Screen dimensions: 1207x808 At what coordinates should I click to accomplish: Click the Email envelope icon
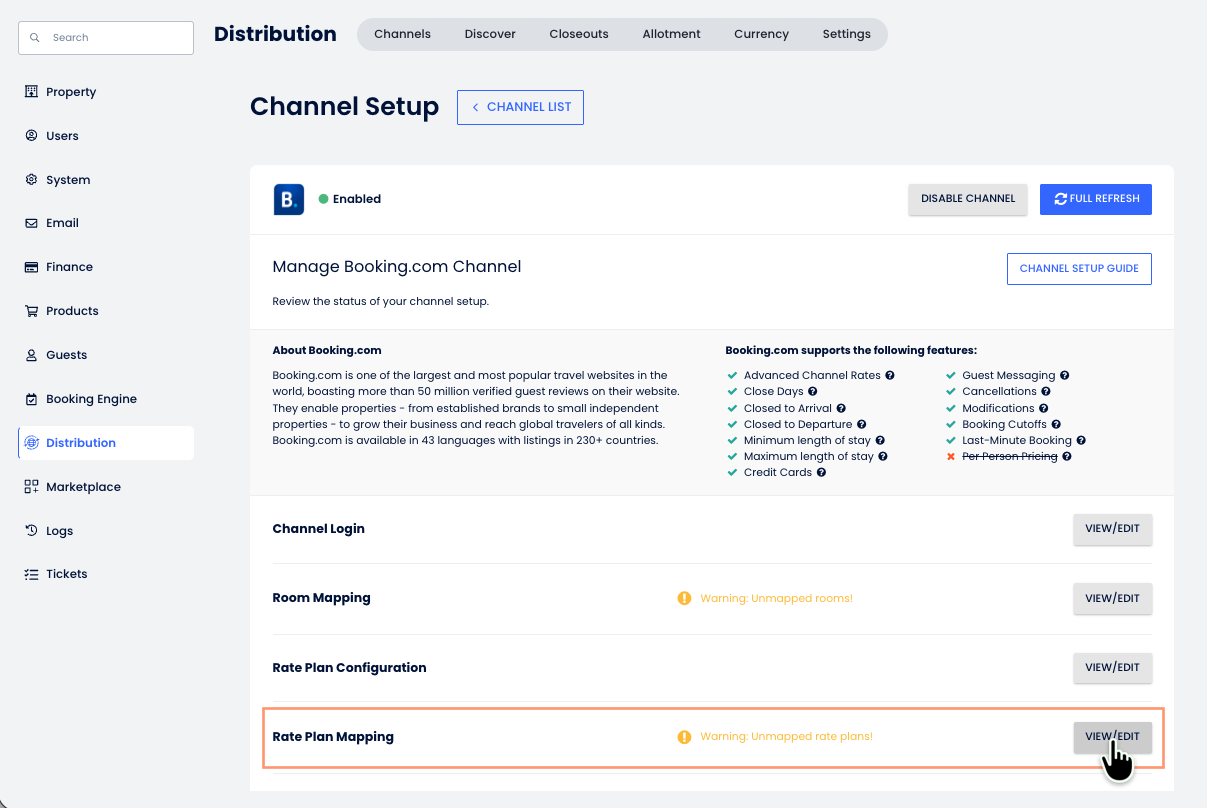pyautogui.click(x=31, y=223)
